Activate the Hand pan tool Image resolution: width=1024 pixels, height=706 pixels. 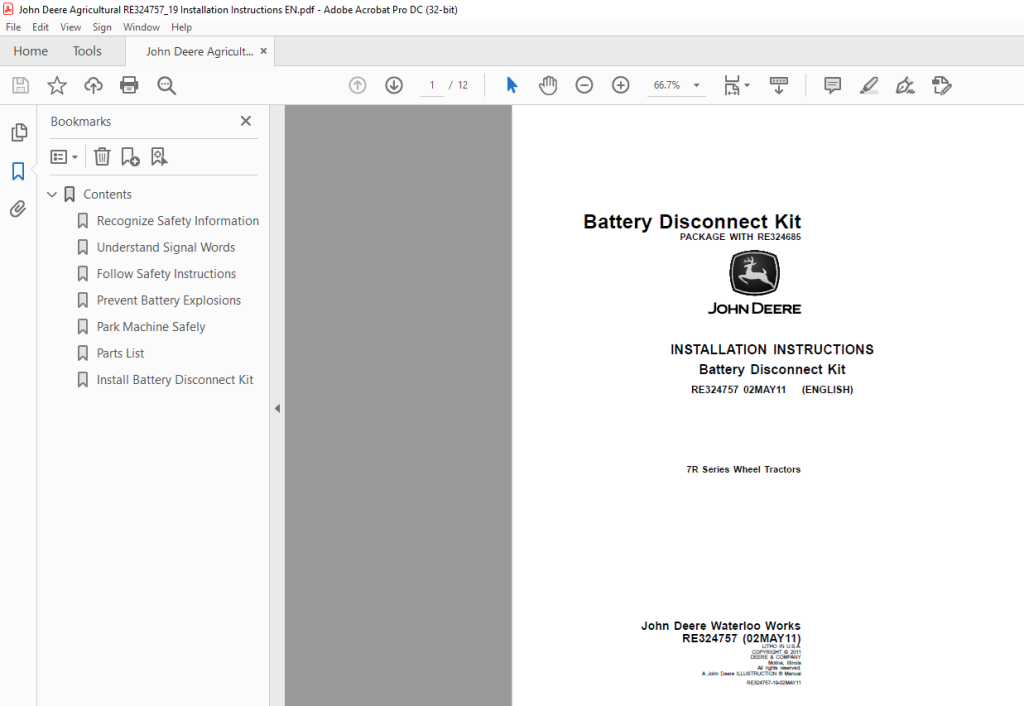pos(548,86)
